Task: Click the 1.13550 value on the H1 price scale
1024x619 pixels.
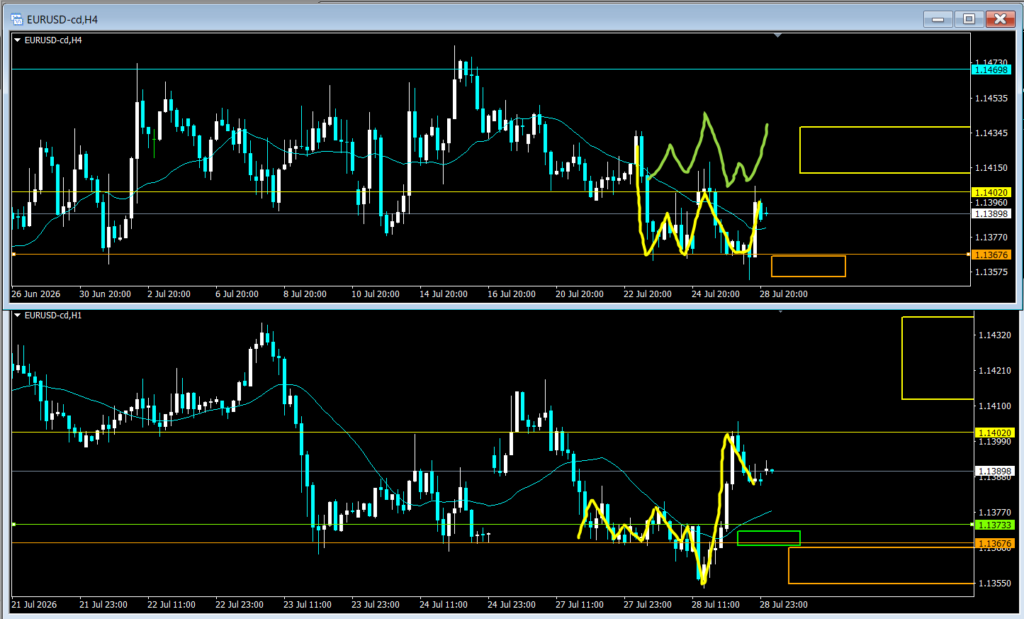Action: tap(995, 583)
